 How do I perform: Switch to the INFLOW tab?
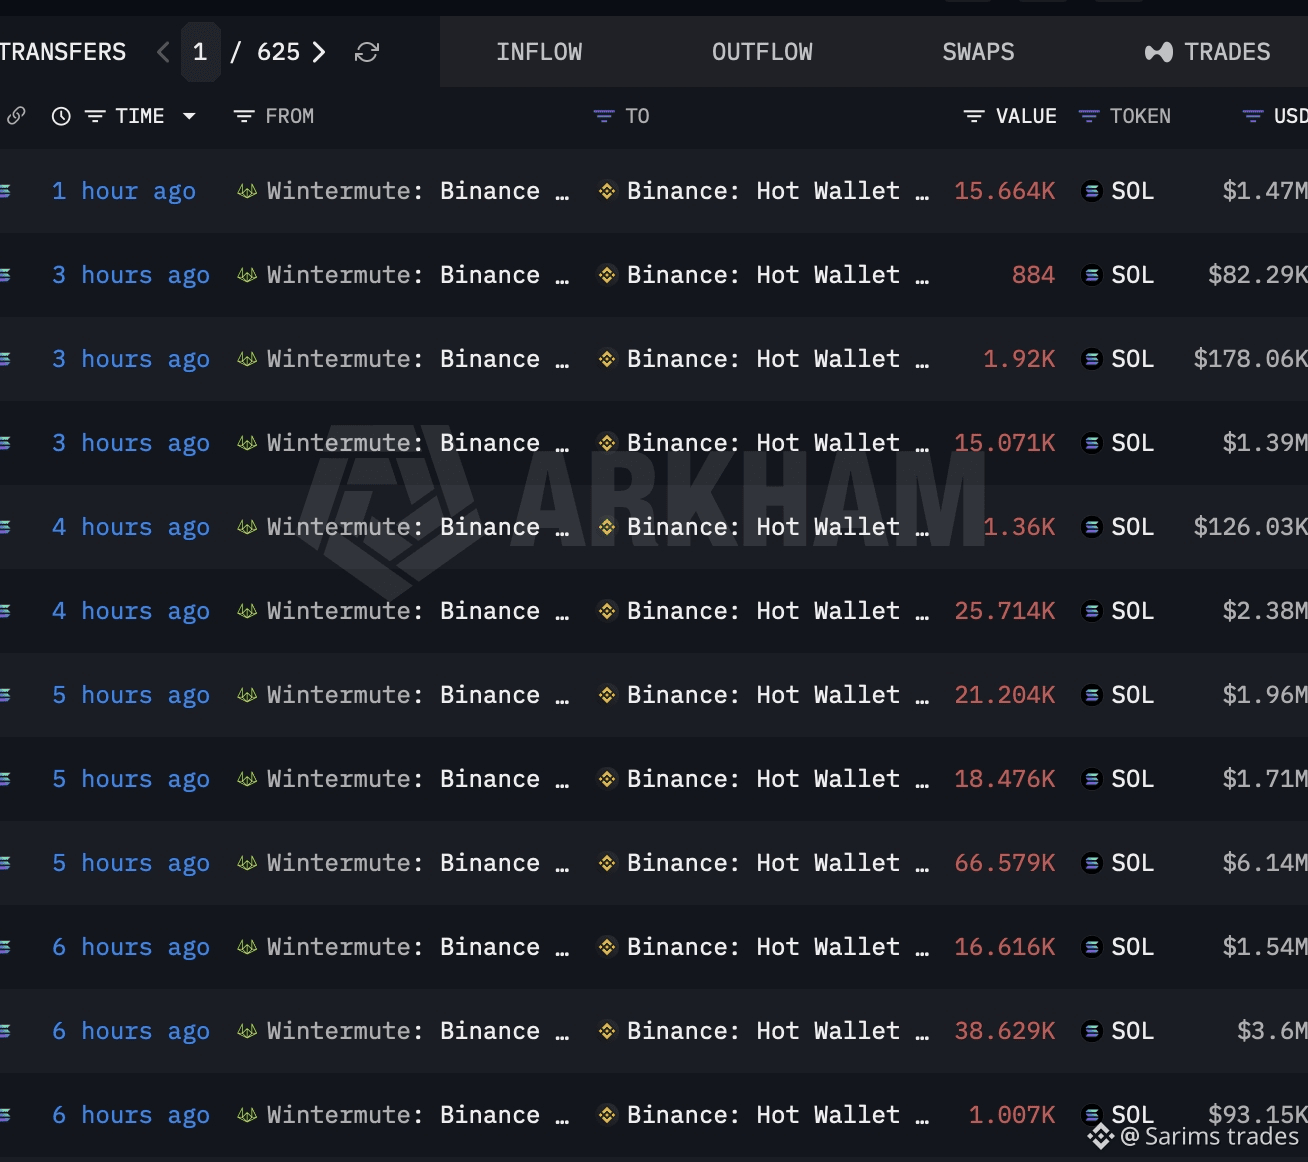pos(539,52)
